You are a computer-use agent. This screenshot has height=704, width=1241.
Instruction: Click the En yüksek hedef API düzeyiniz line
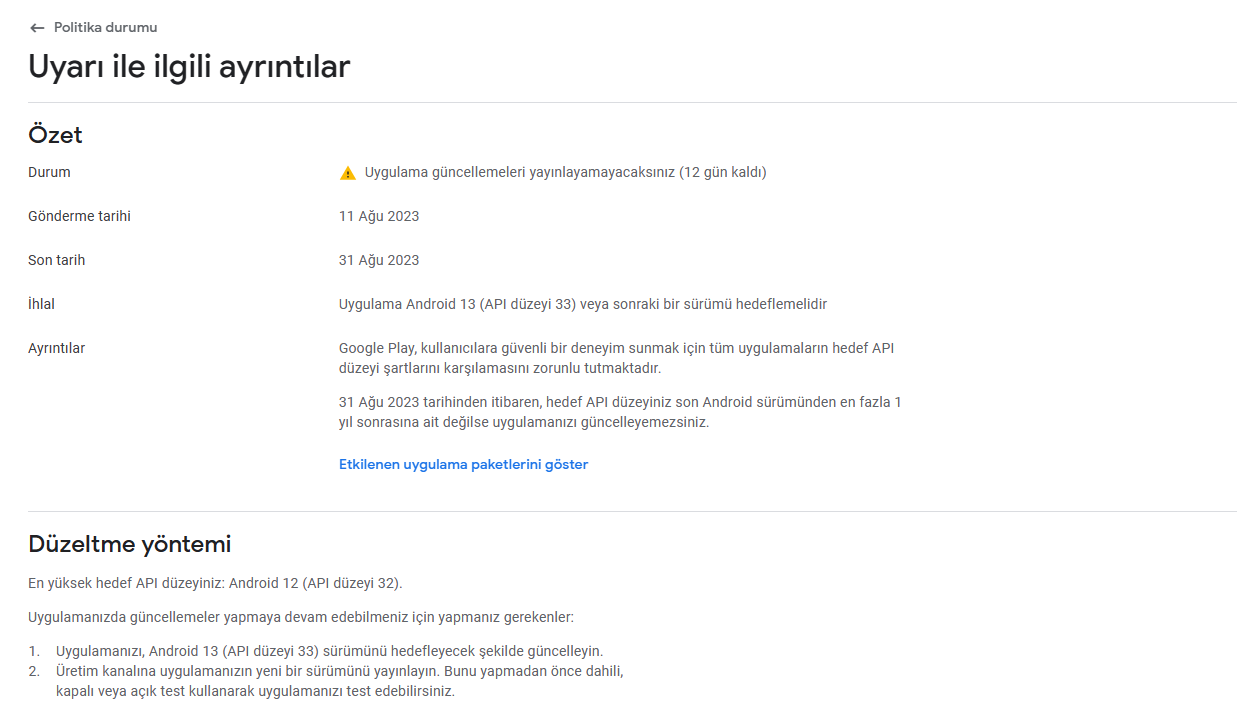[x=215, y=583]
